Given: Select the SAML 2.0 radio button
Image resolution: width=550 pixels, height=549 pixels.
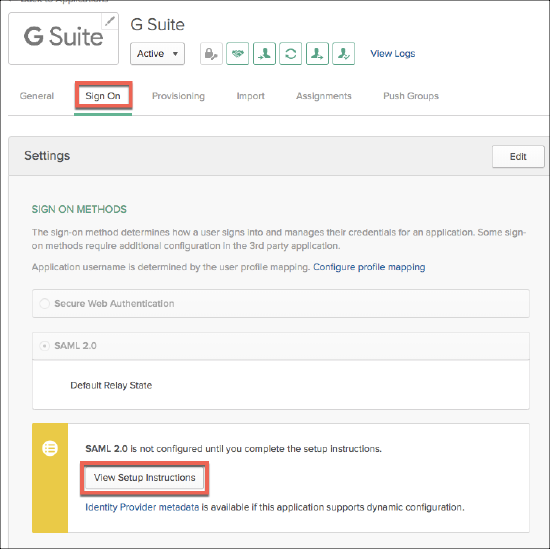Looking at the screenshot, I should [45, 346].
